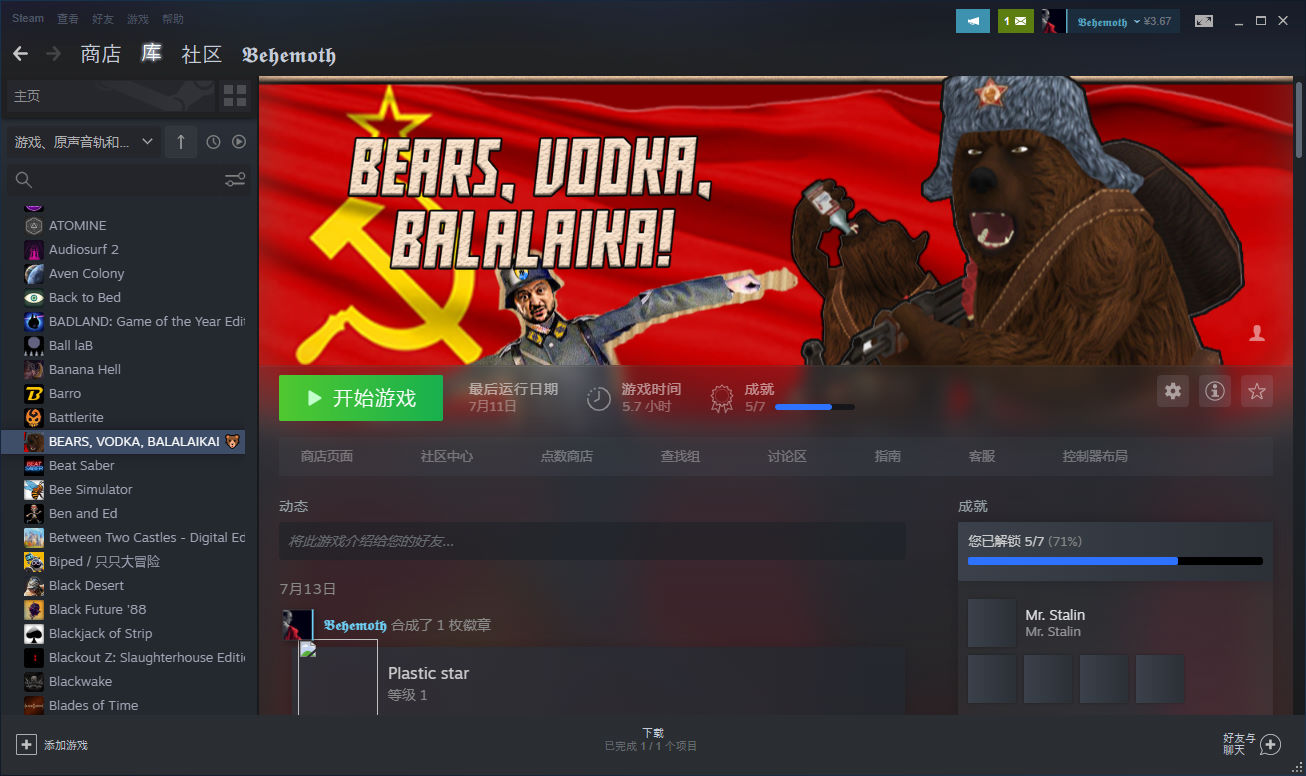Open the 客服 link
The height and width of the screenshot is (776, 1306).
point(982,456)
